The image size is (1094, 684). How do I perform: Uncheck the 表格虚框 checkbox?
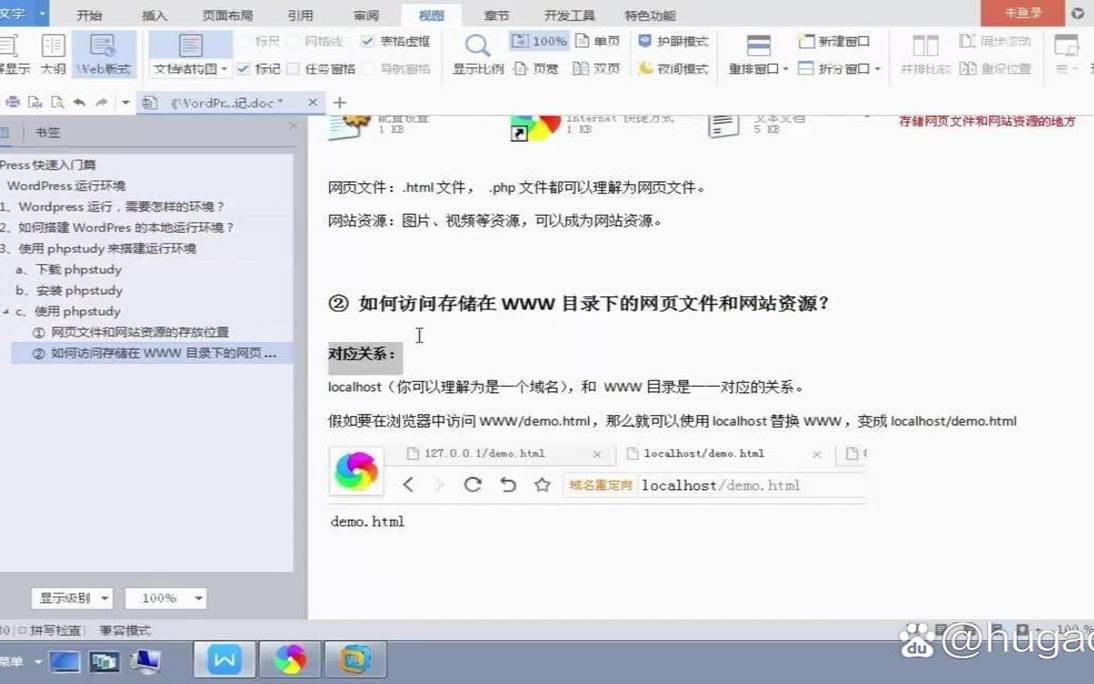point(367,42)
